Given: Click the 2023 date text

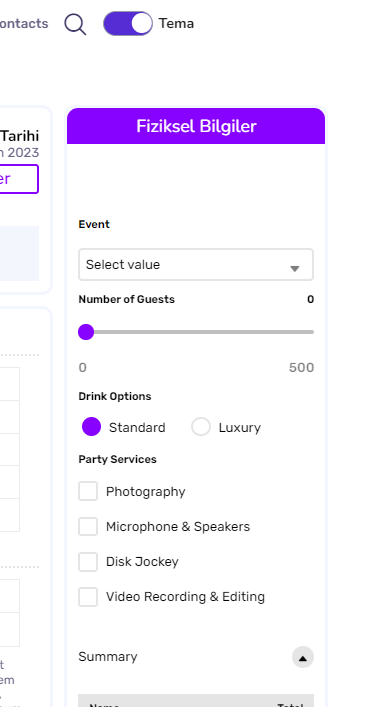Looking at the screenshot, I should click(x=23, y=152).
